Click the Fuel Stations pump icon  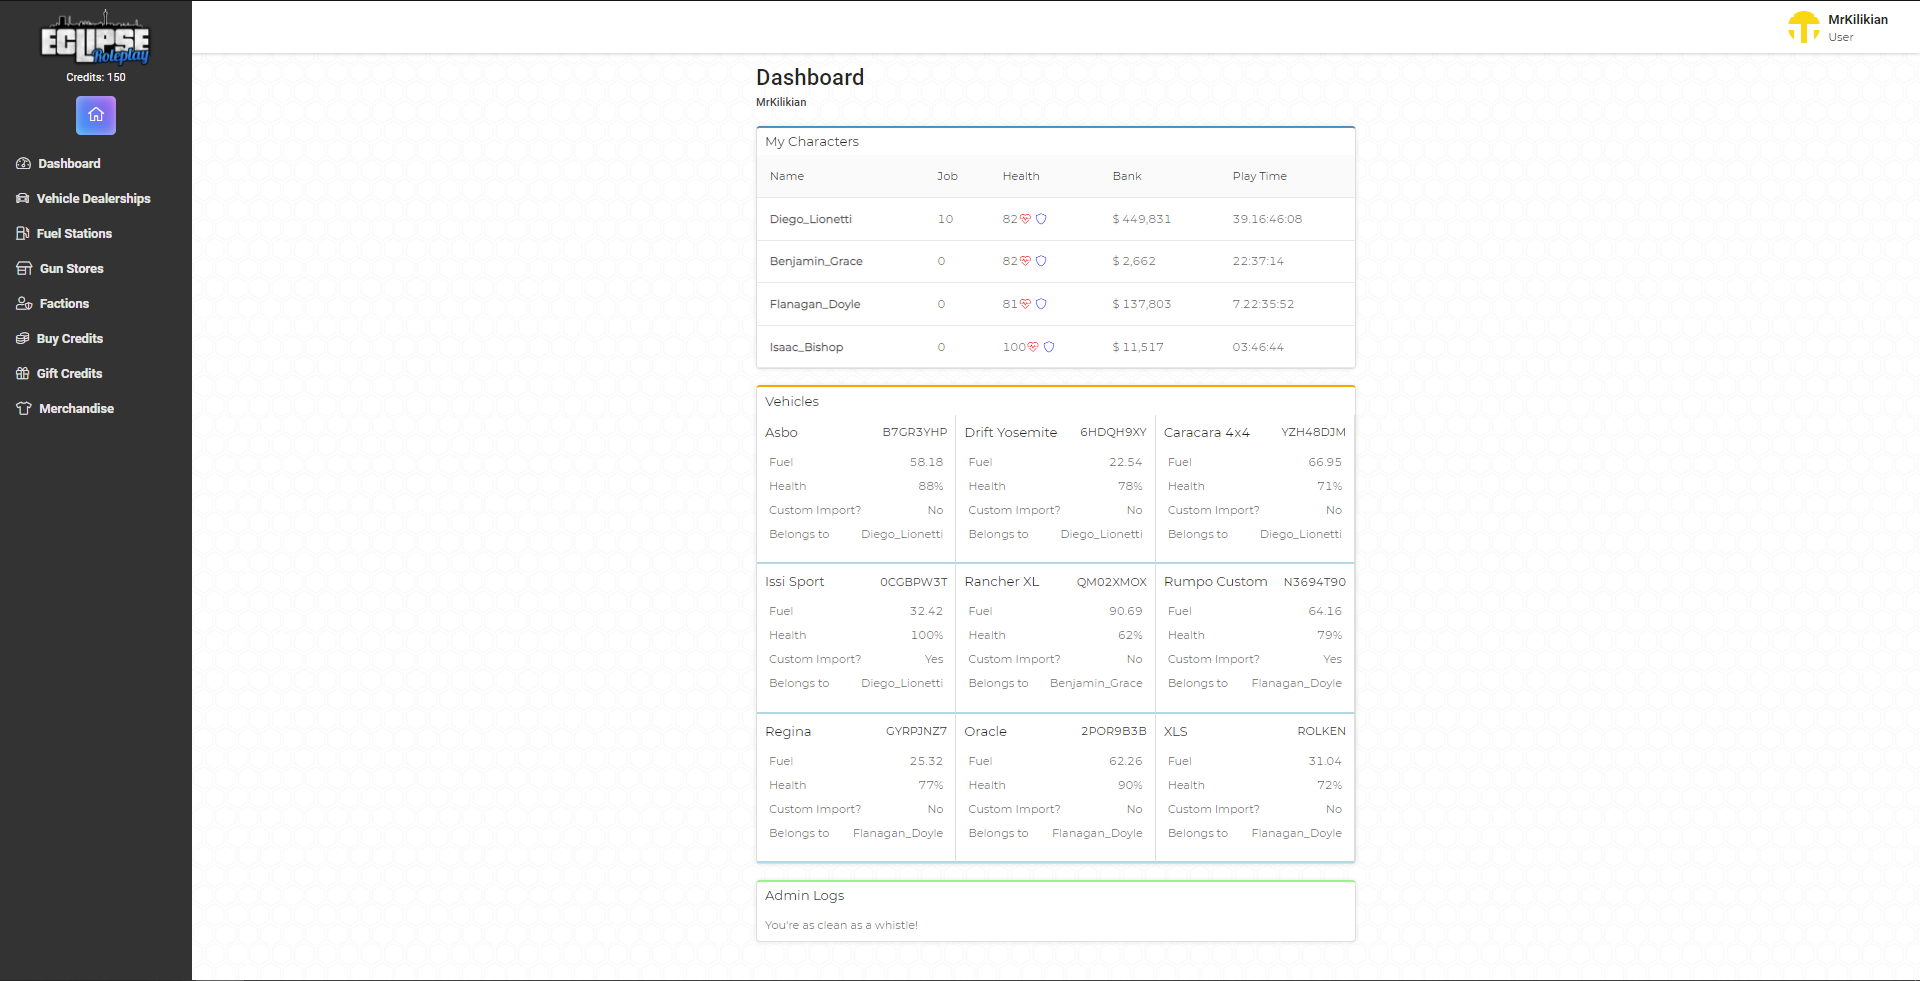(23, 233)
